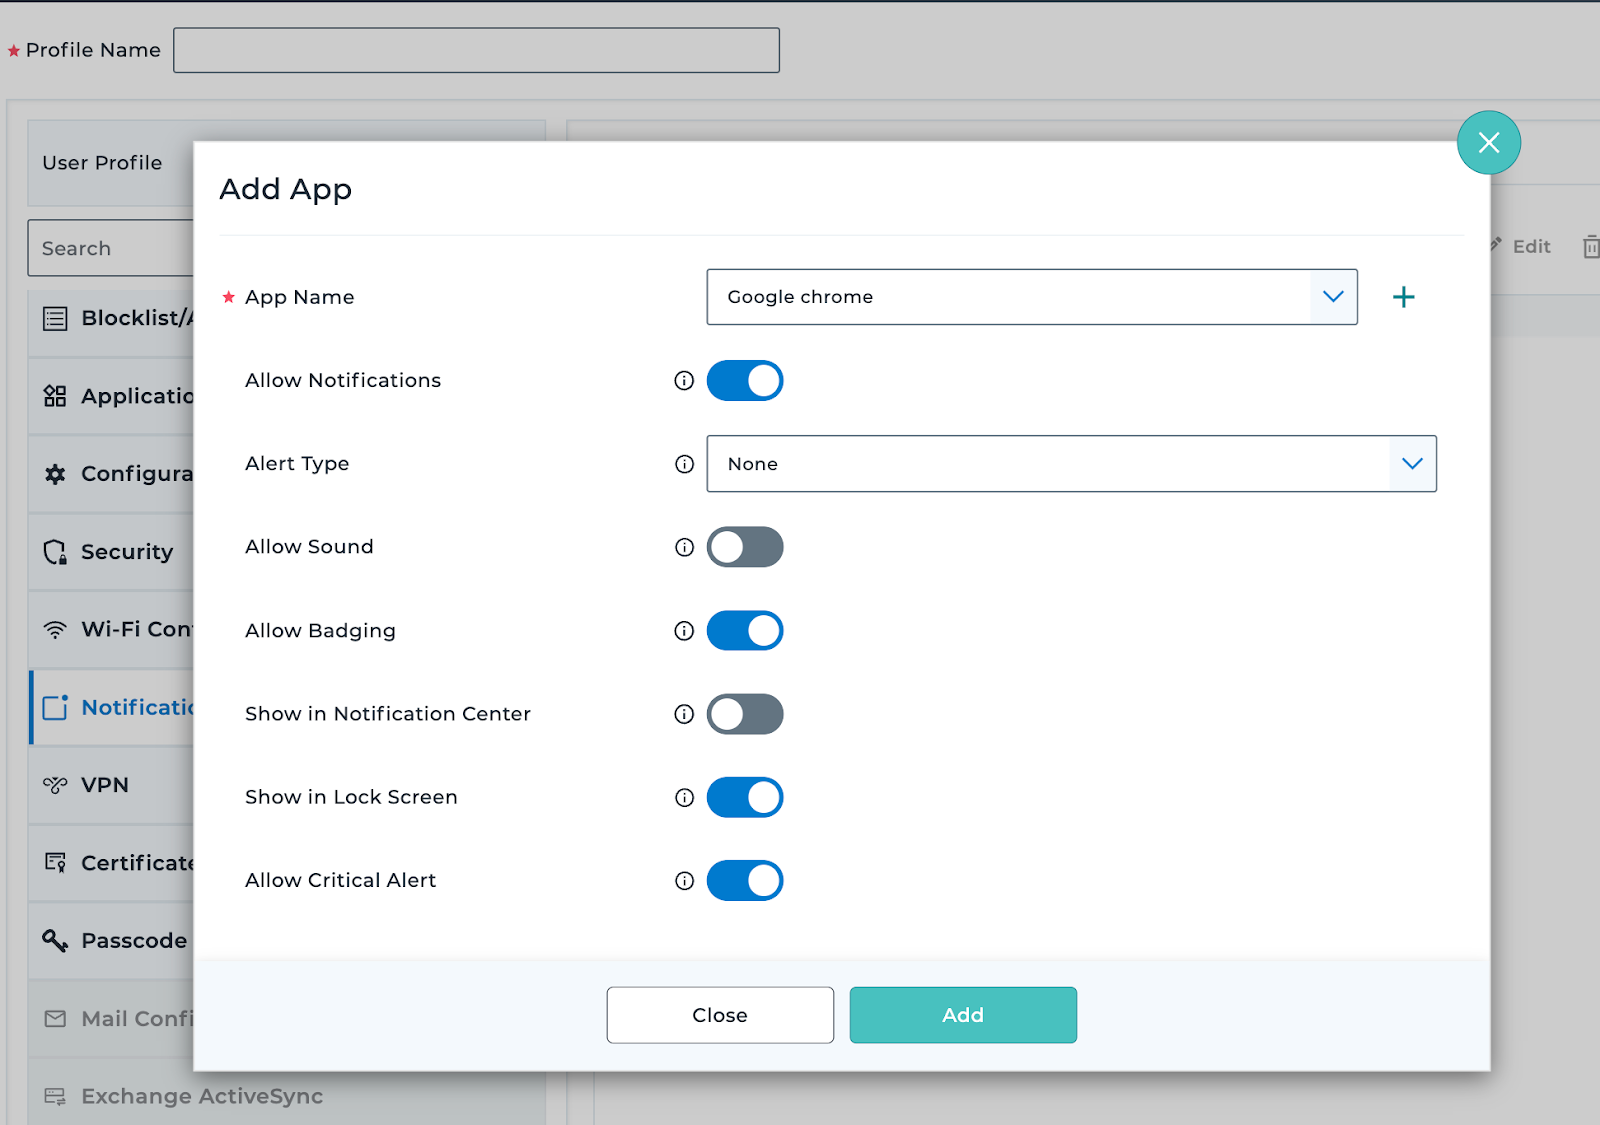Show info for Show in Lock Screen

(x=684, y=797)
